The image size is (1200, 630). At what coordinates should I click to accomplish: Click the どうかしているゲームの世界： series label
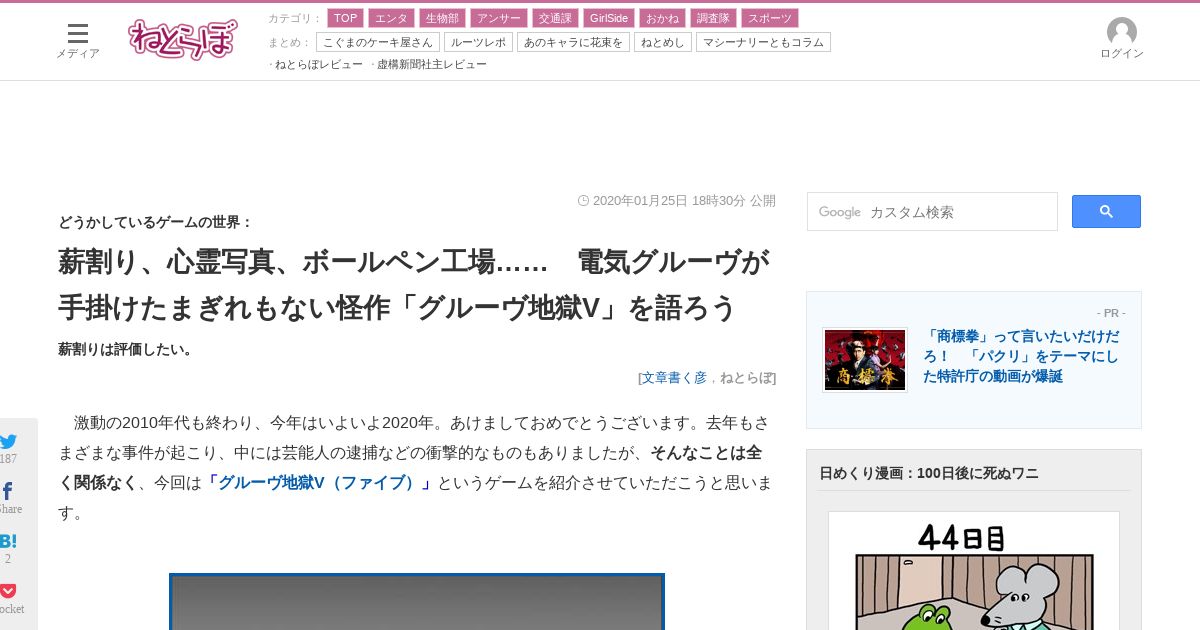pos(156,222)
